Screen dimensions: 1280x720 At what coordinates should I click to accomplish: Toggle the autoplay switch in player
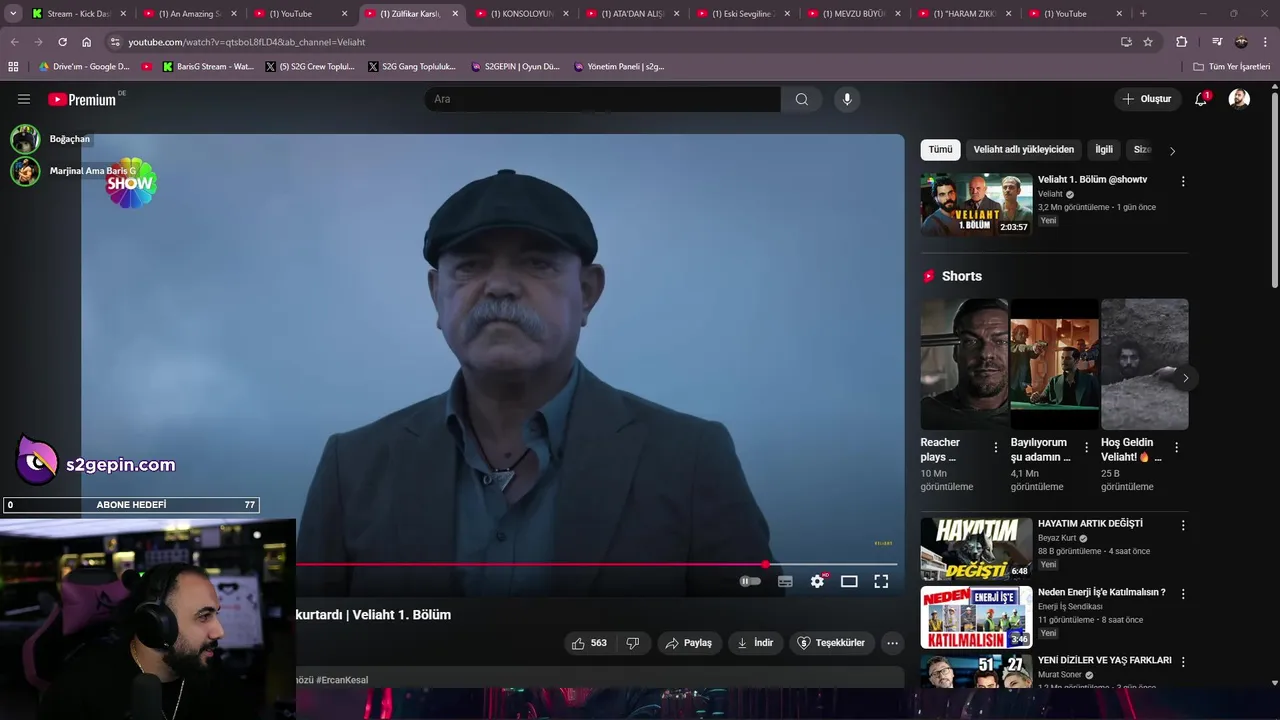(x=750, y=581)
